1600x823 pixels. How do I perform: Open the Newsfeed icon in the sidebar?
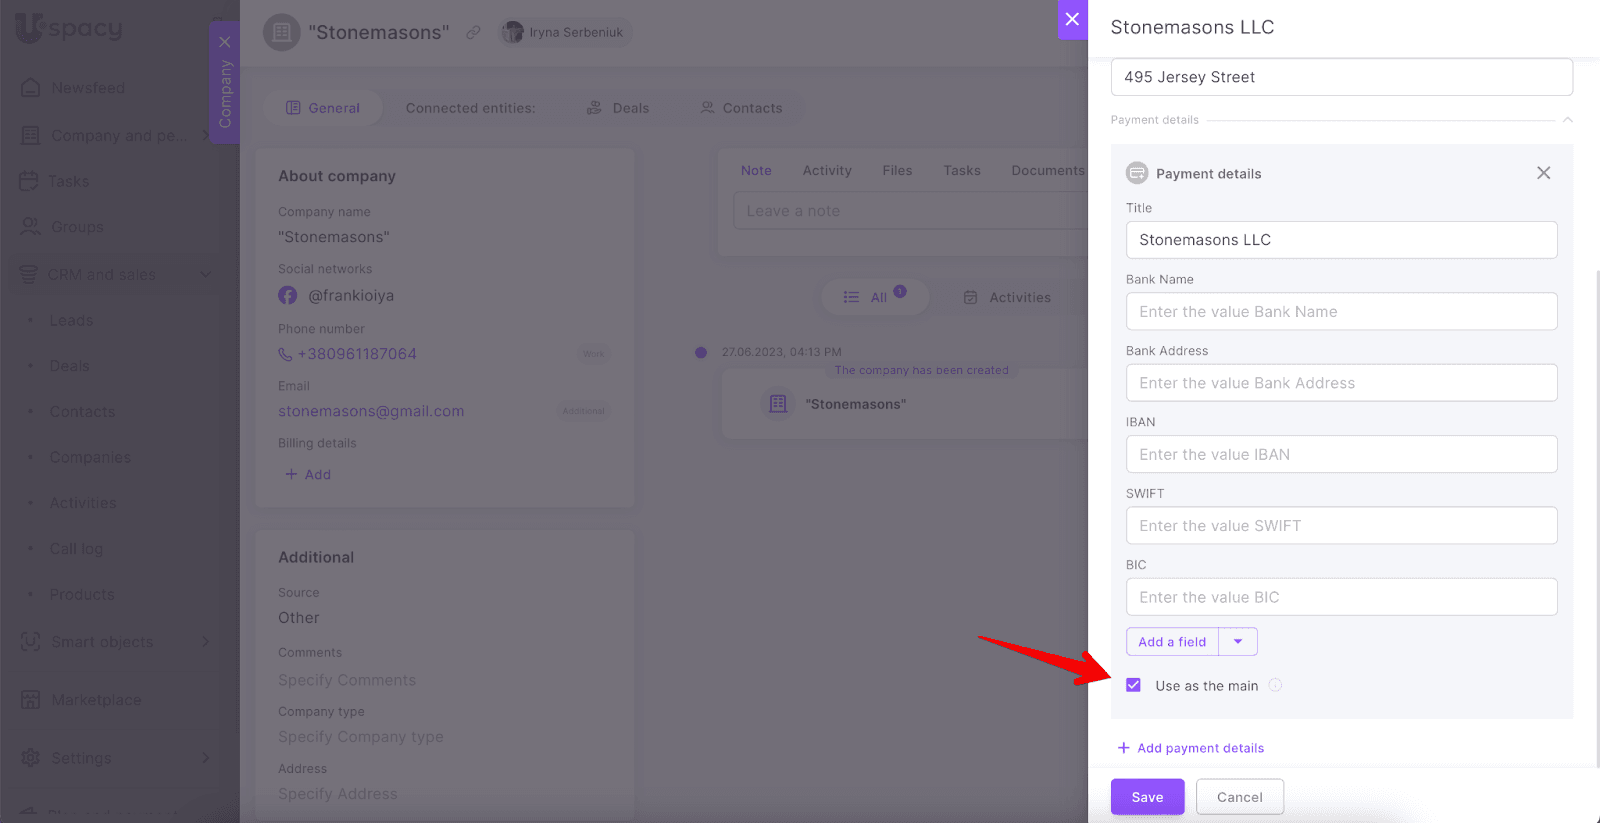[30, 88]
